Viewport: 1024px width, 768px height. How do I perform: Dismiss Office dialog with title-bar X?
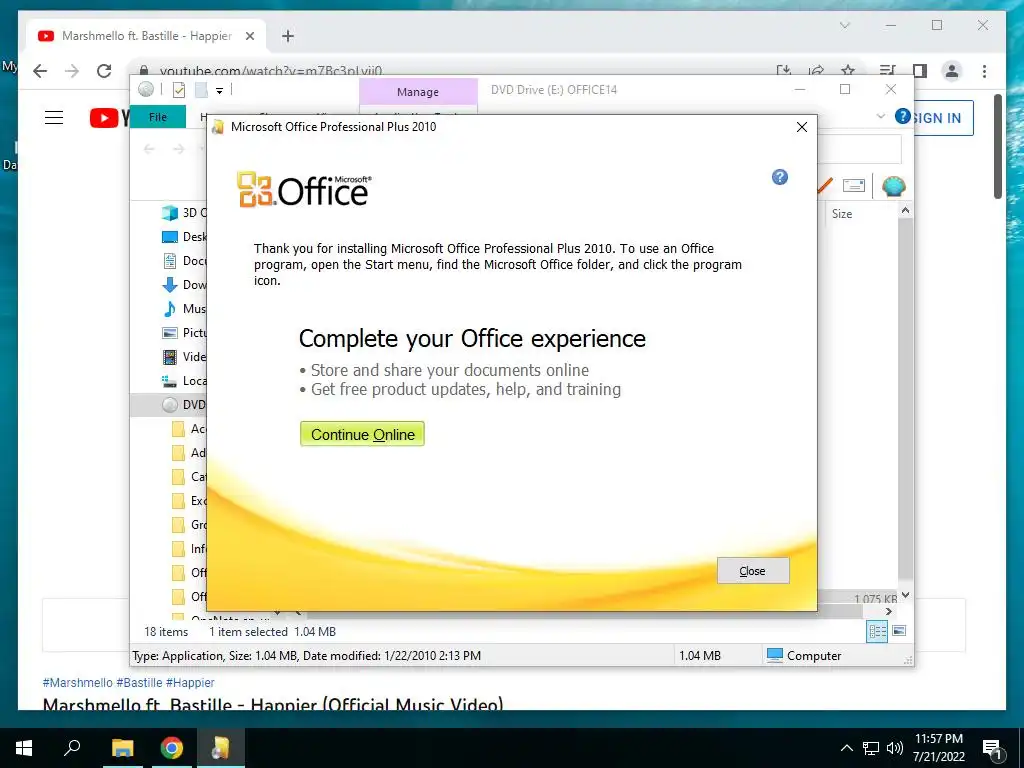click(802, 127)
